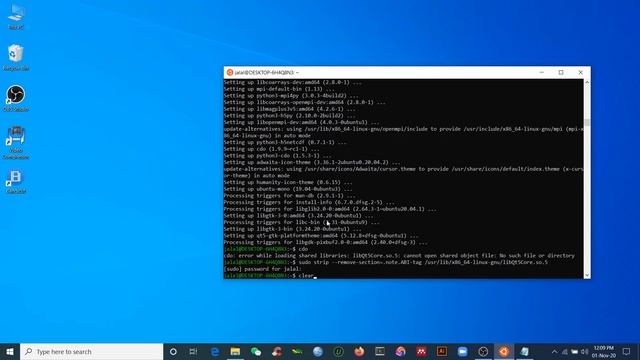Click the 'Setting up humanity-icon-theme' line
Screen dimensions: 640x360
coord(288,182)
